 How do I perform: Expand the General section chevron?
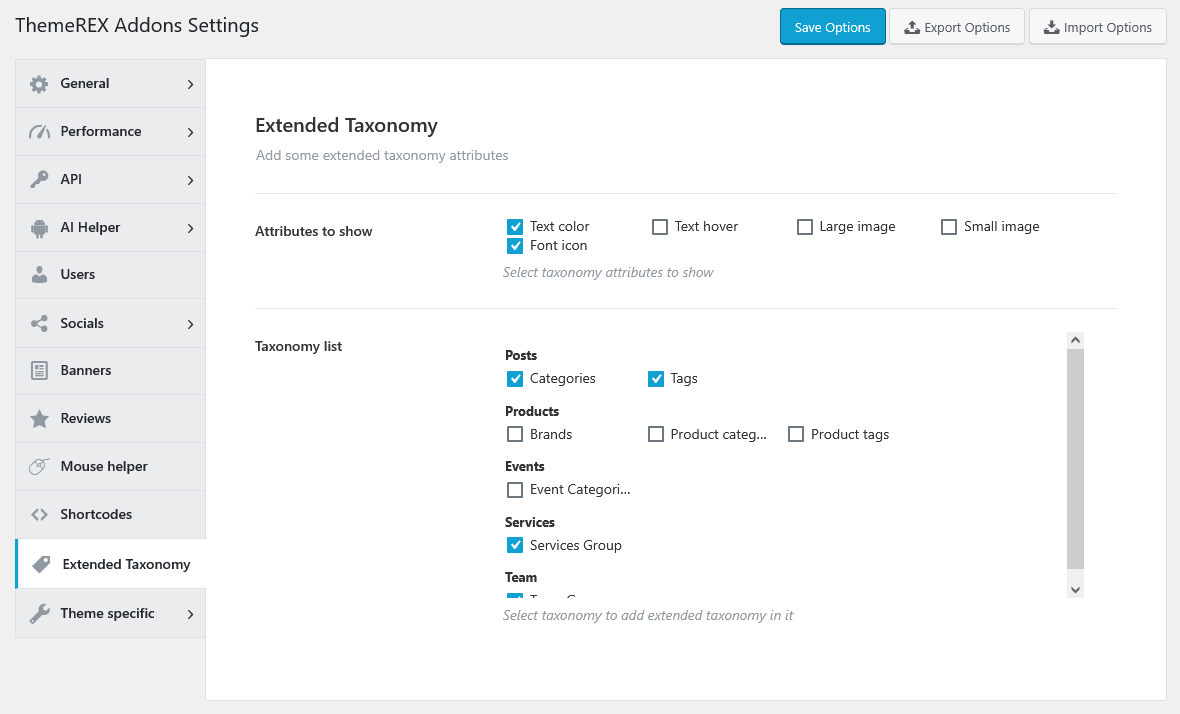pos(190,84)
